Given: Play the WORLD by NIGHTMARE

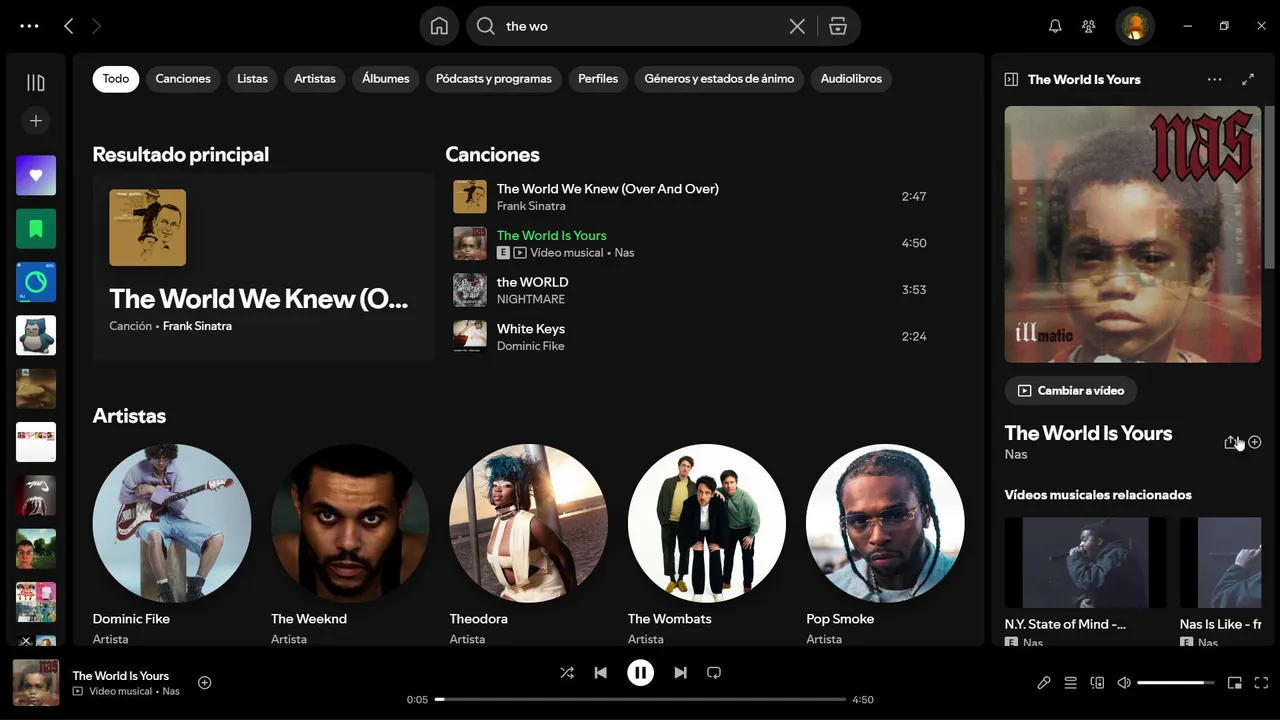Looking at the screenshot, I should [696, 290].
